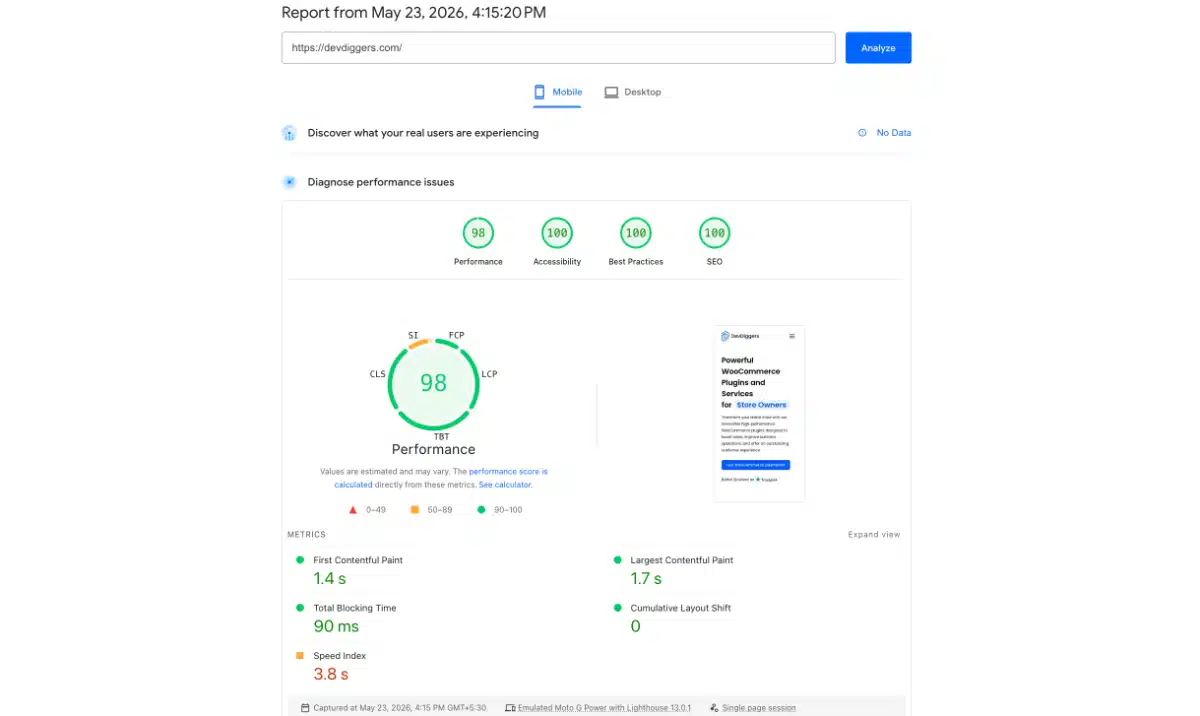
Task: Open the No Data link
Action: point(894,133)
